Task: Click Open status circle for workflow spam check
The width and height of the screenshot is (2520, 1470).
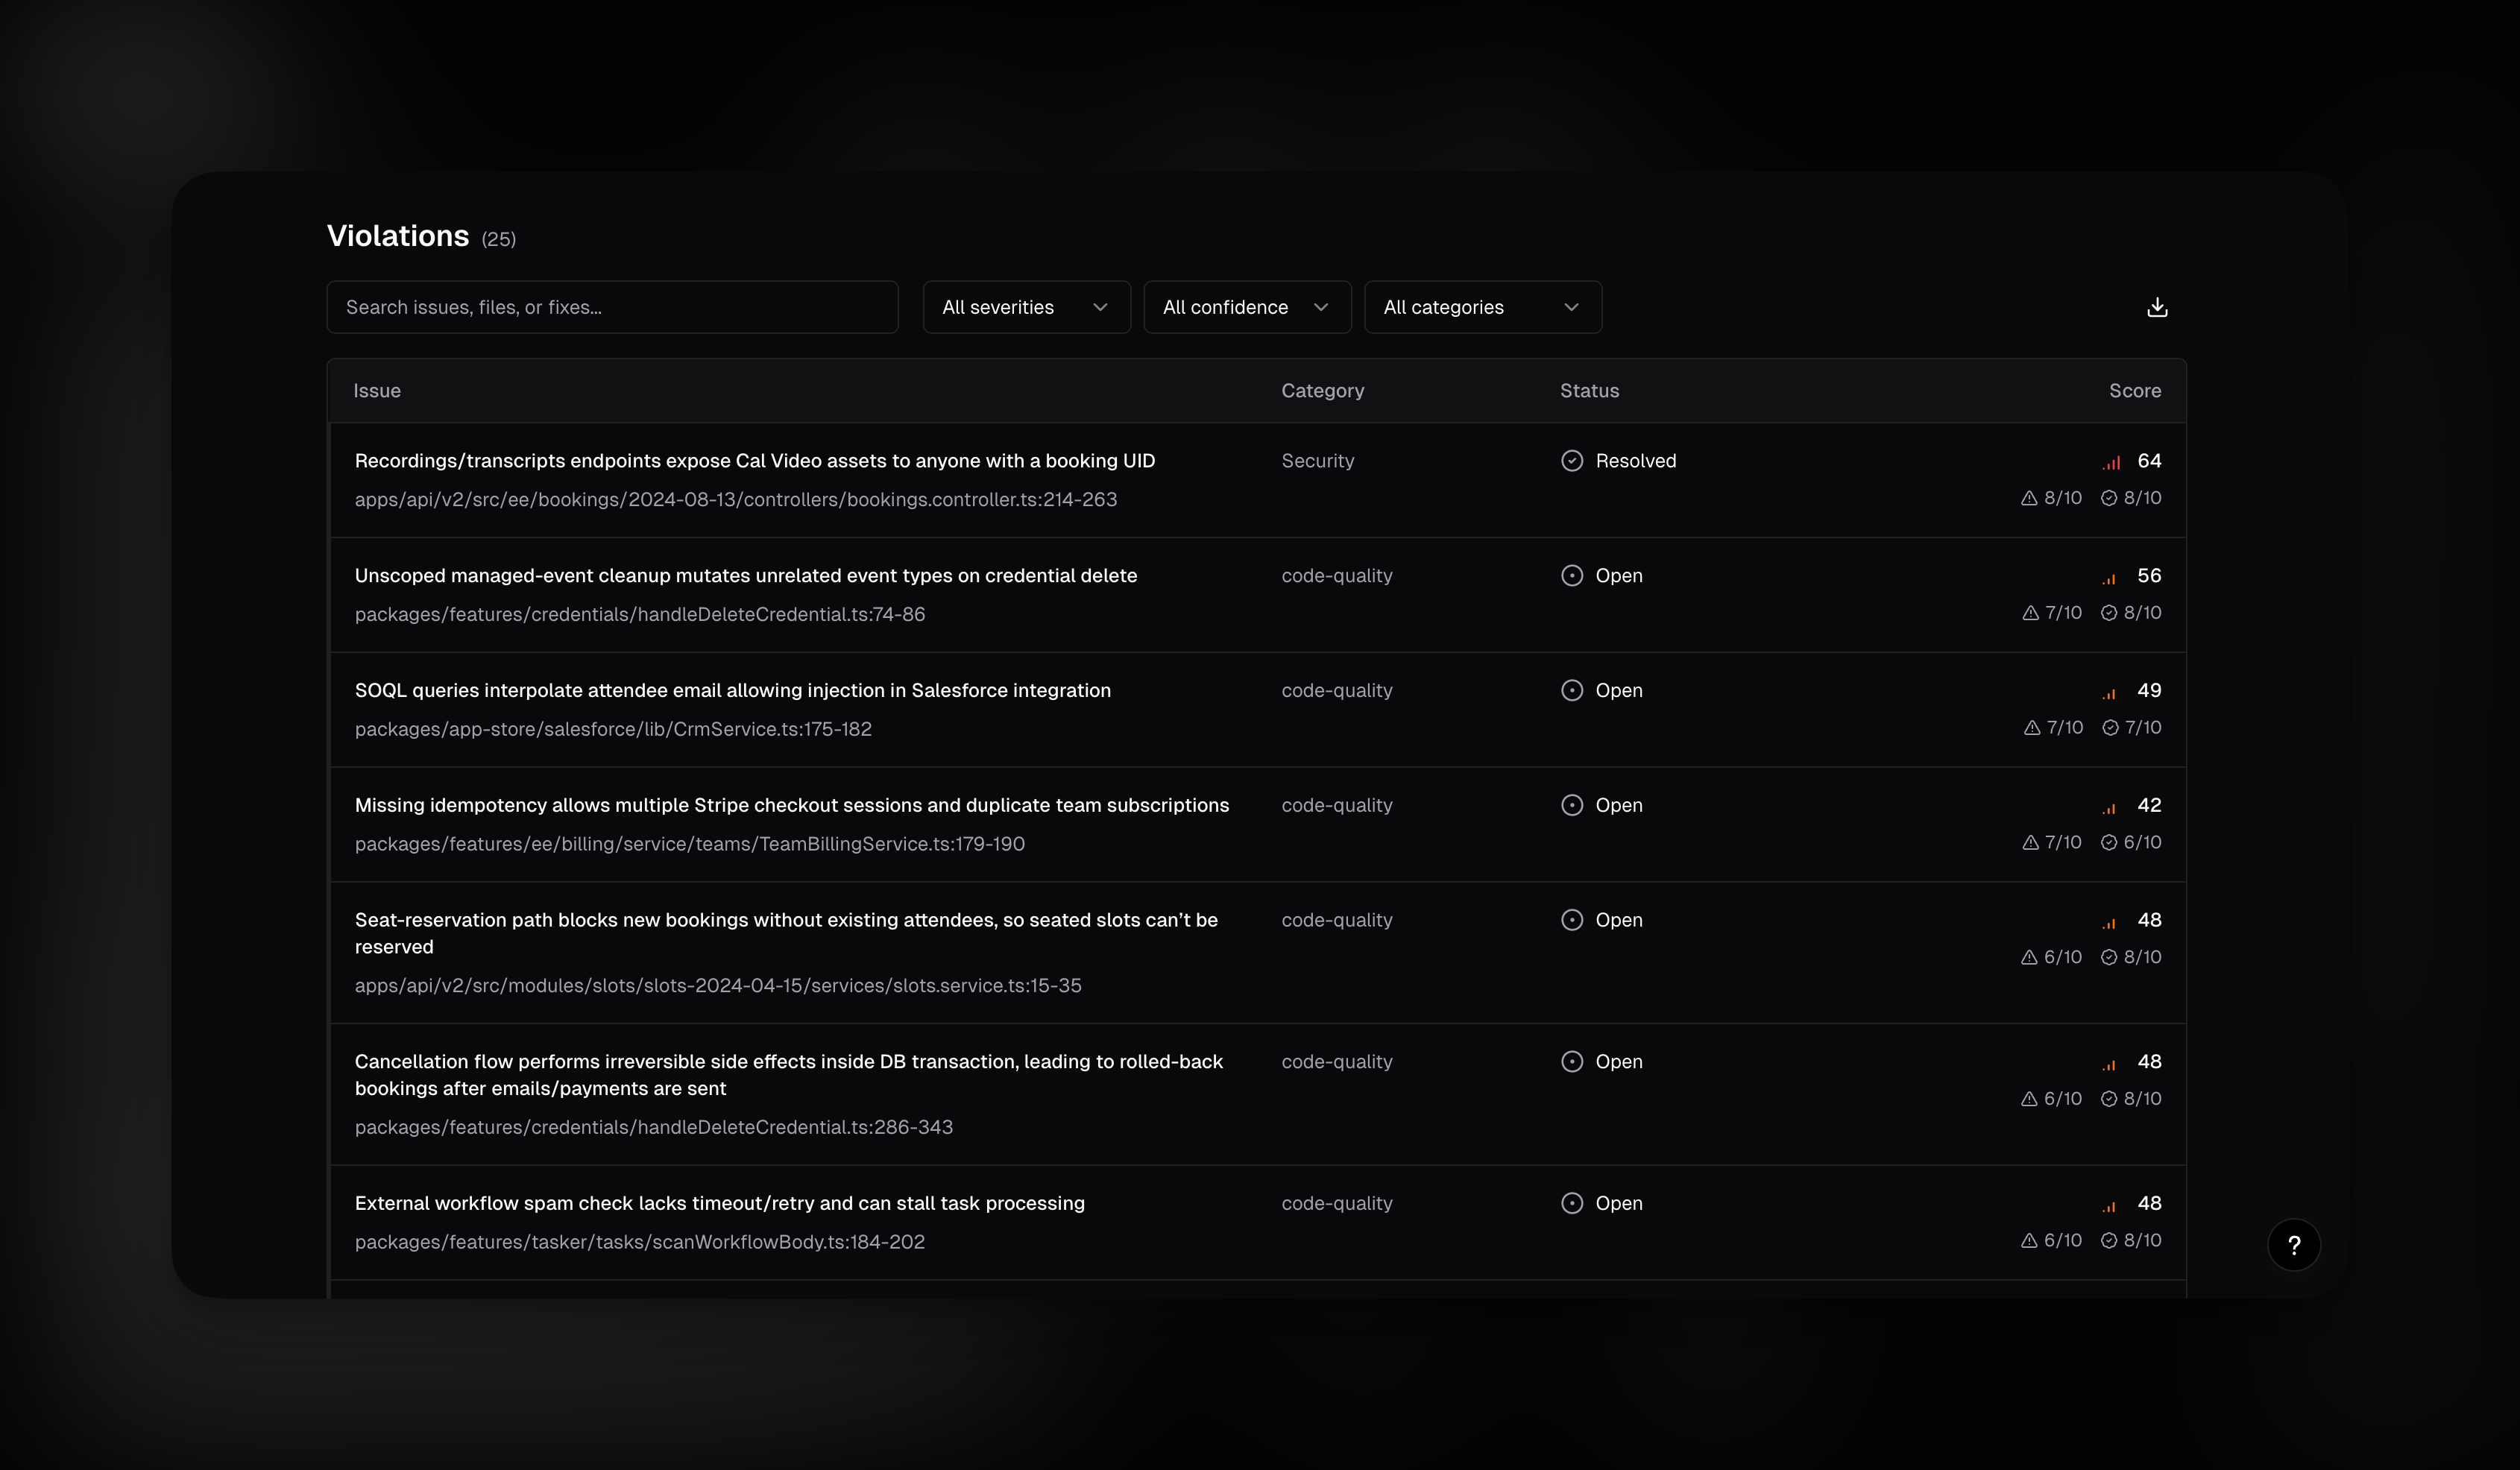Action: pyautogui.click(x=1572, y=1204)
